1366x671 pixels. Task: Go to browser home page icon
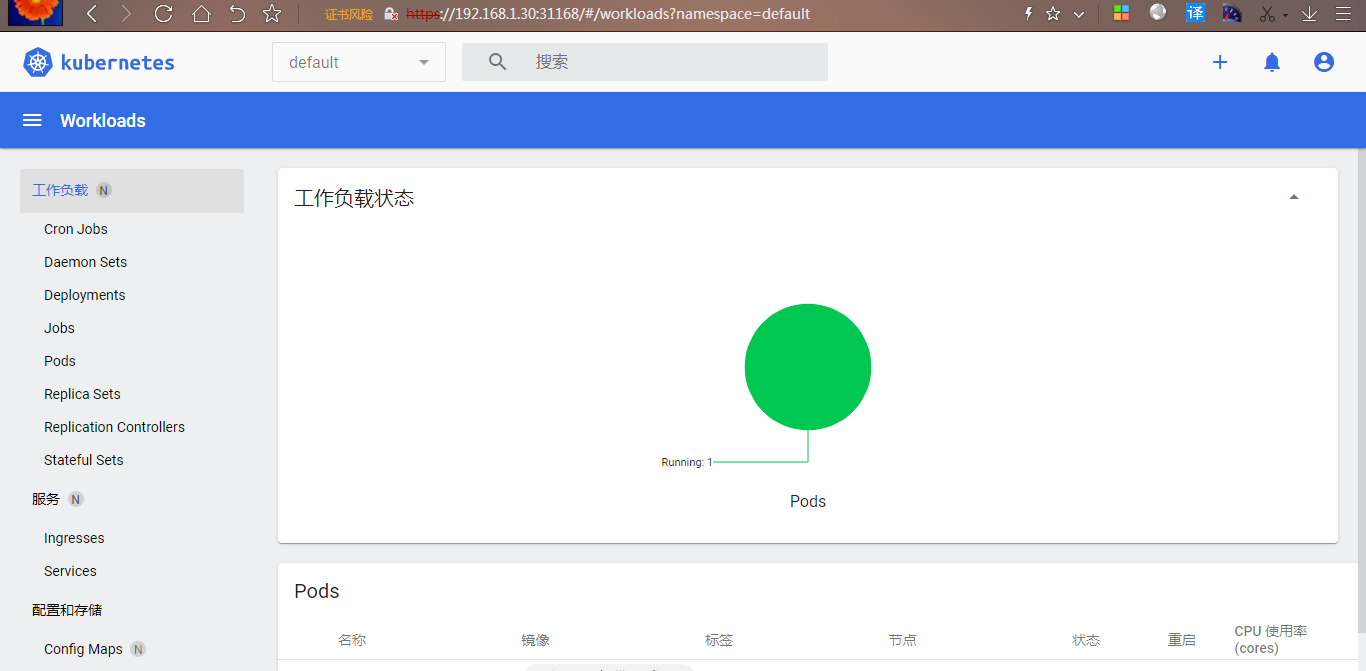(x=201, y=14)
